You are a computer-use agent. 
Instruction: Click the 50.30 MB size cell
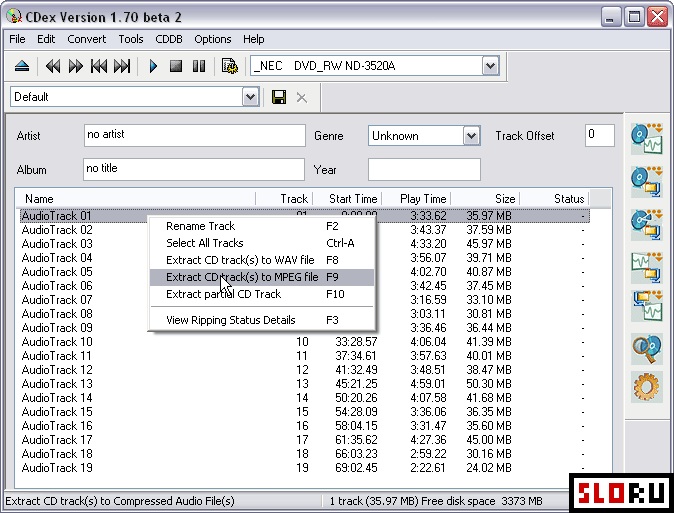pyautogui.click(x=489, y=384)
